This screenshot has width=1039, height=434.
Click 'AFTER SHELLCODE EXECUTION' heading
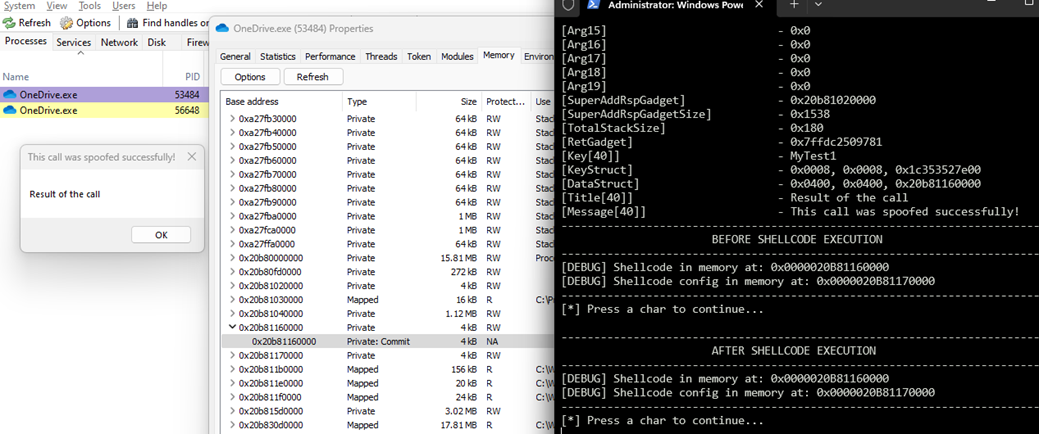click(x=794, y=351)
